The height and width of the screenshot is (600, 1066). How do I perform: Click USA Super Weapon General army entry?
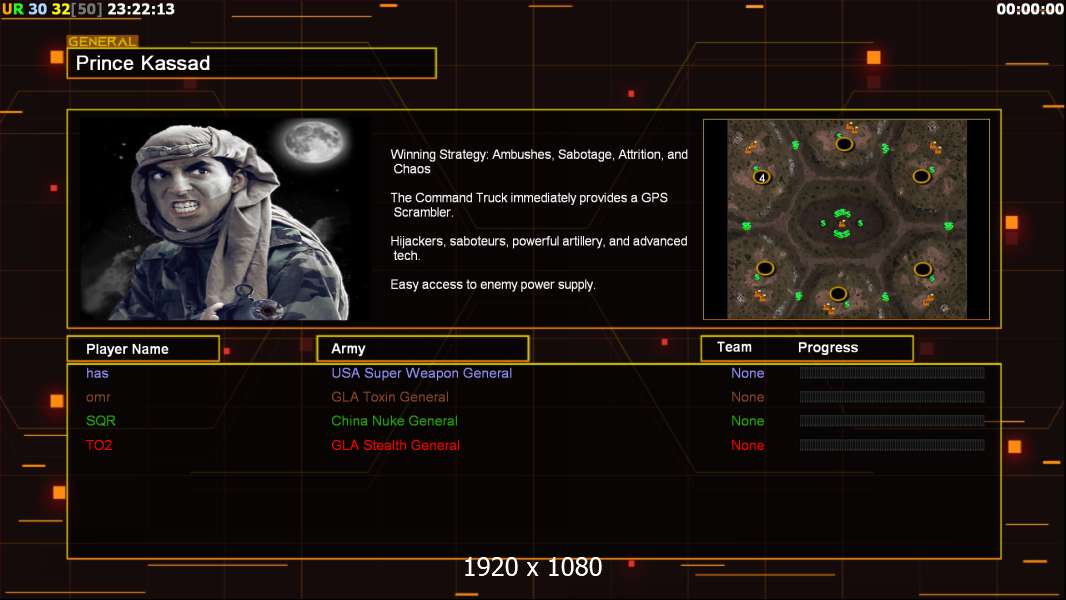click(422, 373)
